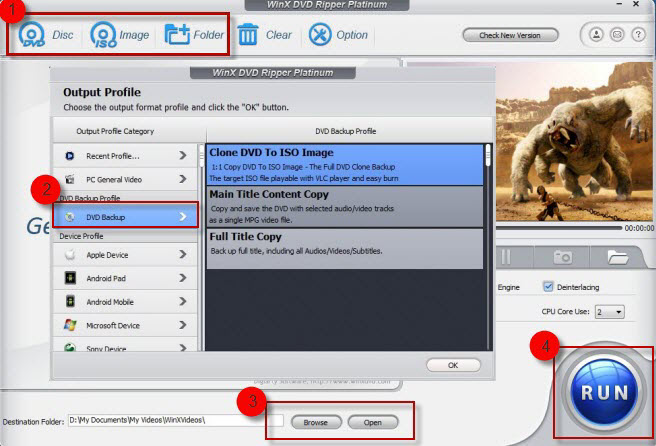656x446 pixels.
Task: Click the Microsoft Device Windows logo
Action: coord(70,325)
